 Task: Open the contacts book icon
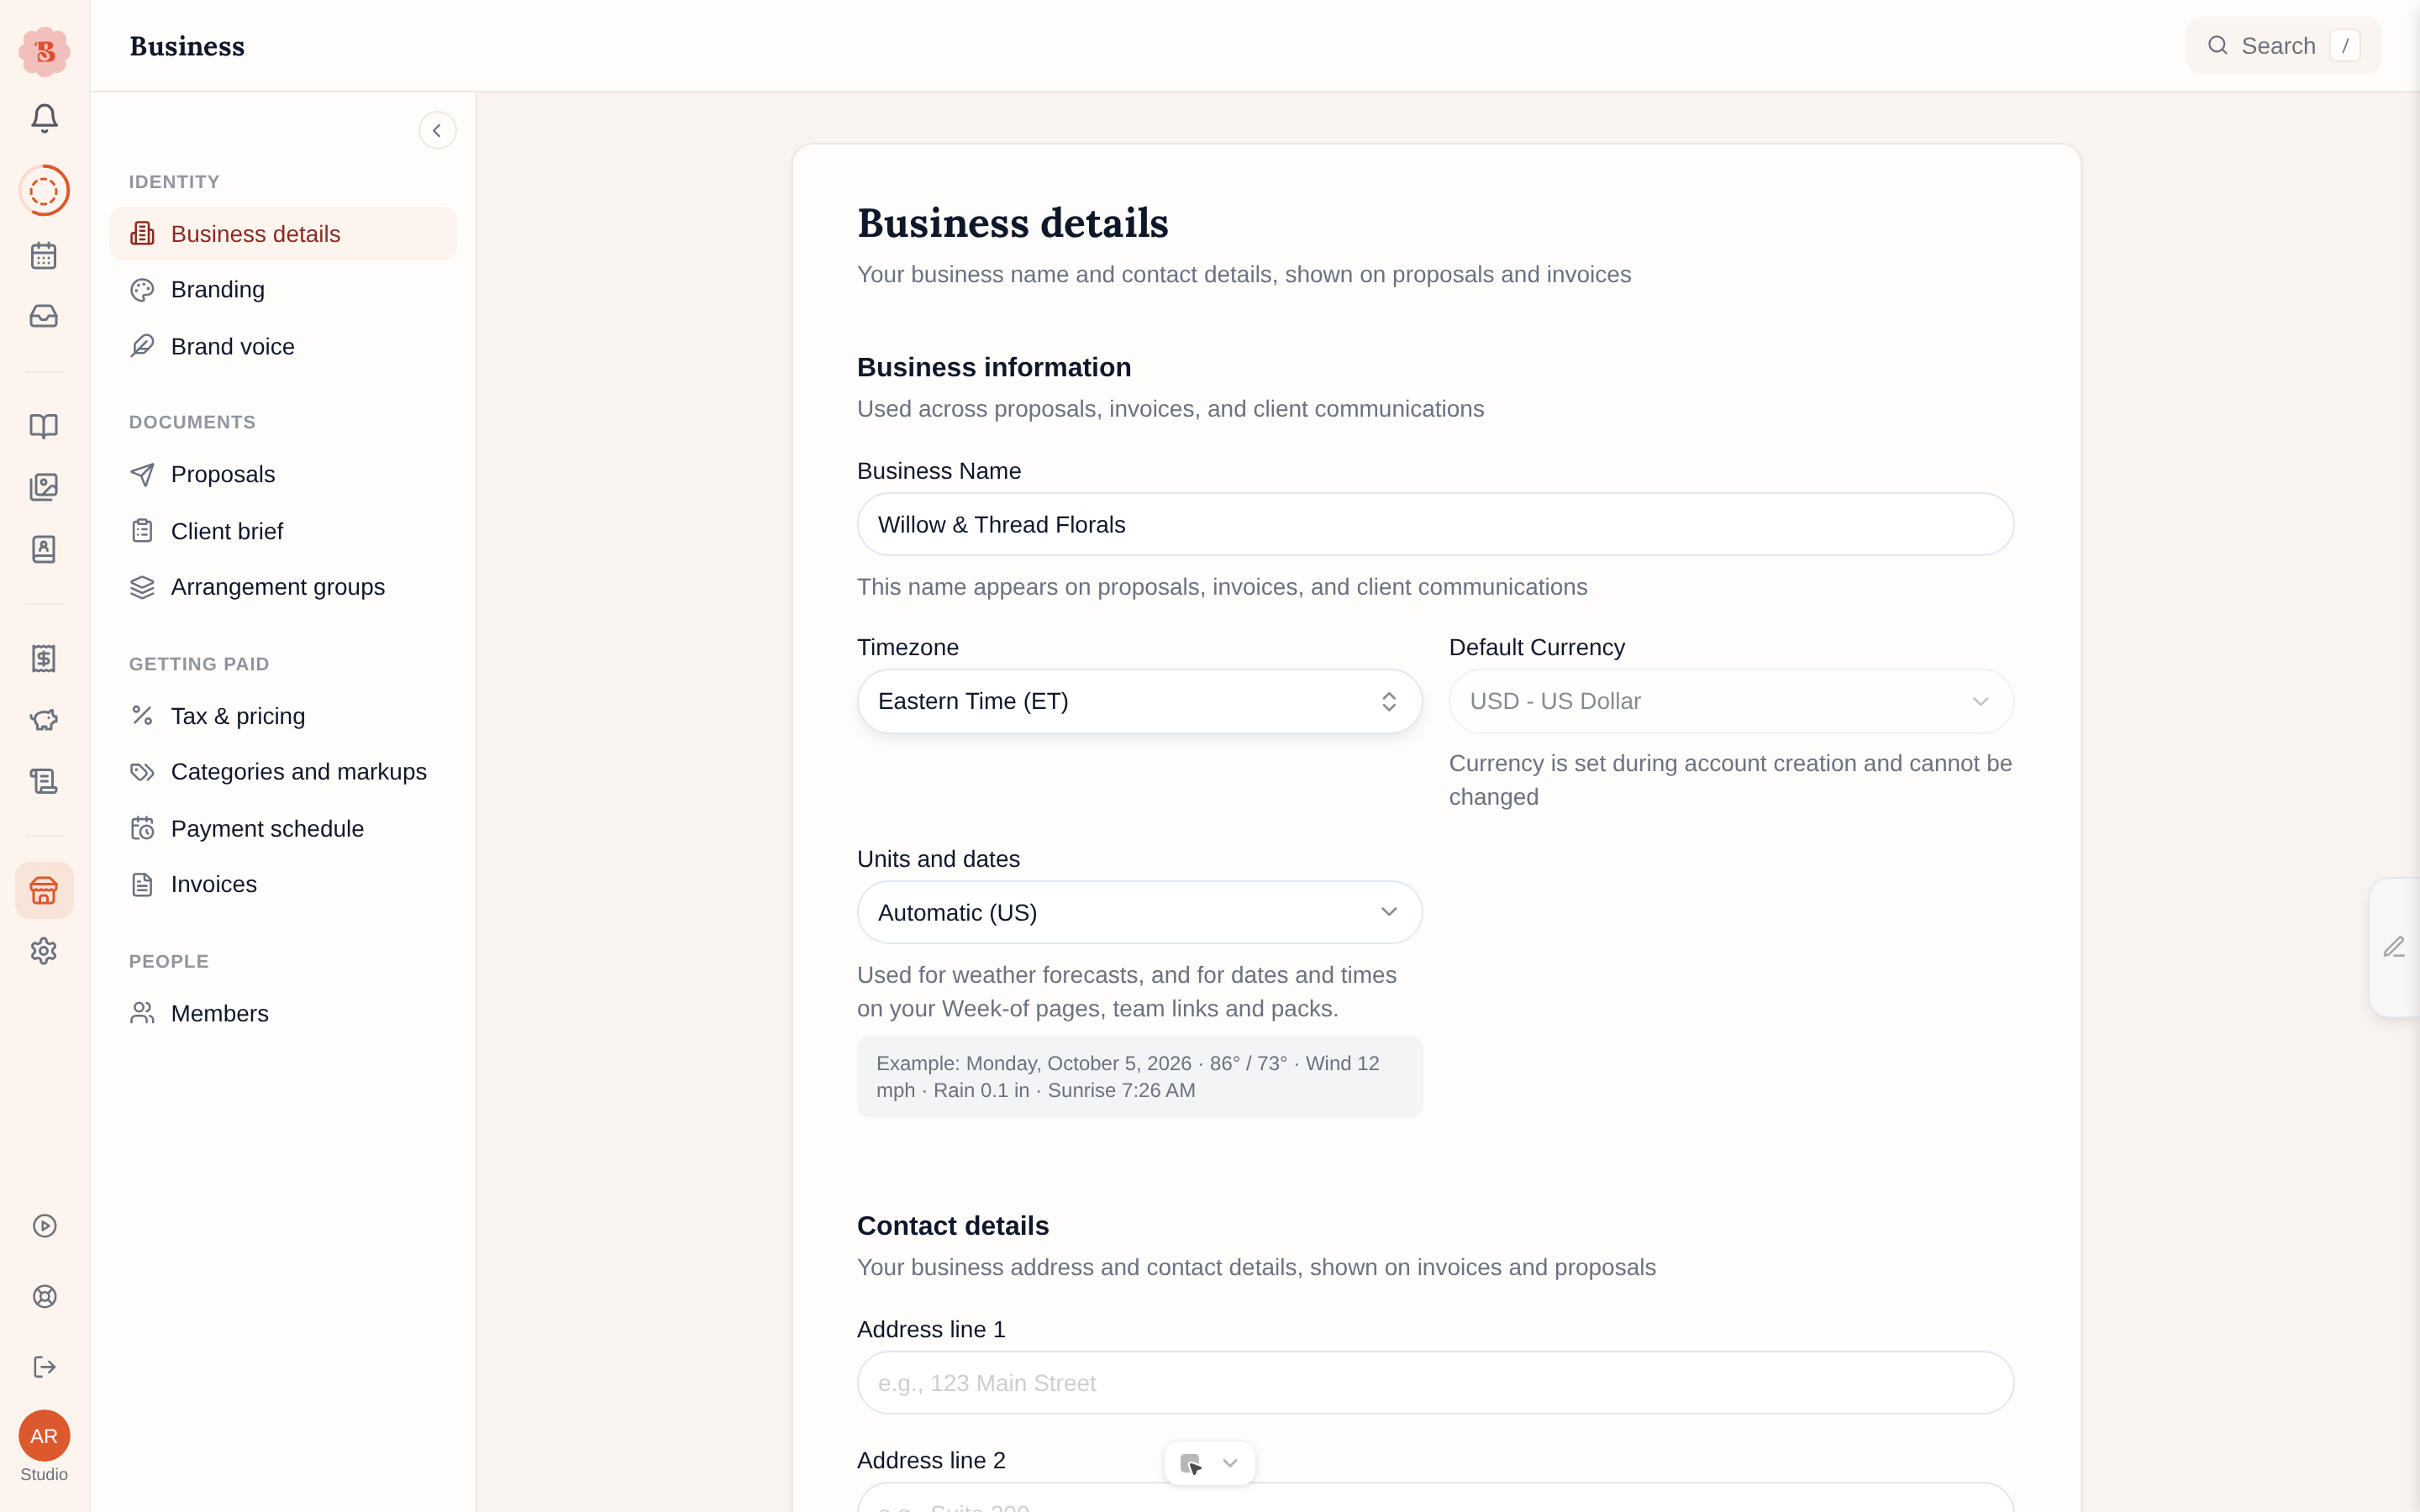(x=44, y=549)
